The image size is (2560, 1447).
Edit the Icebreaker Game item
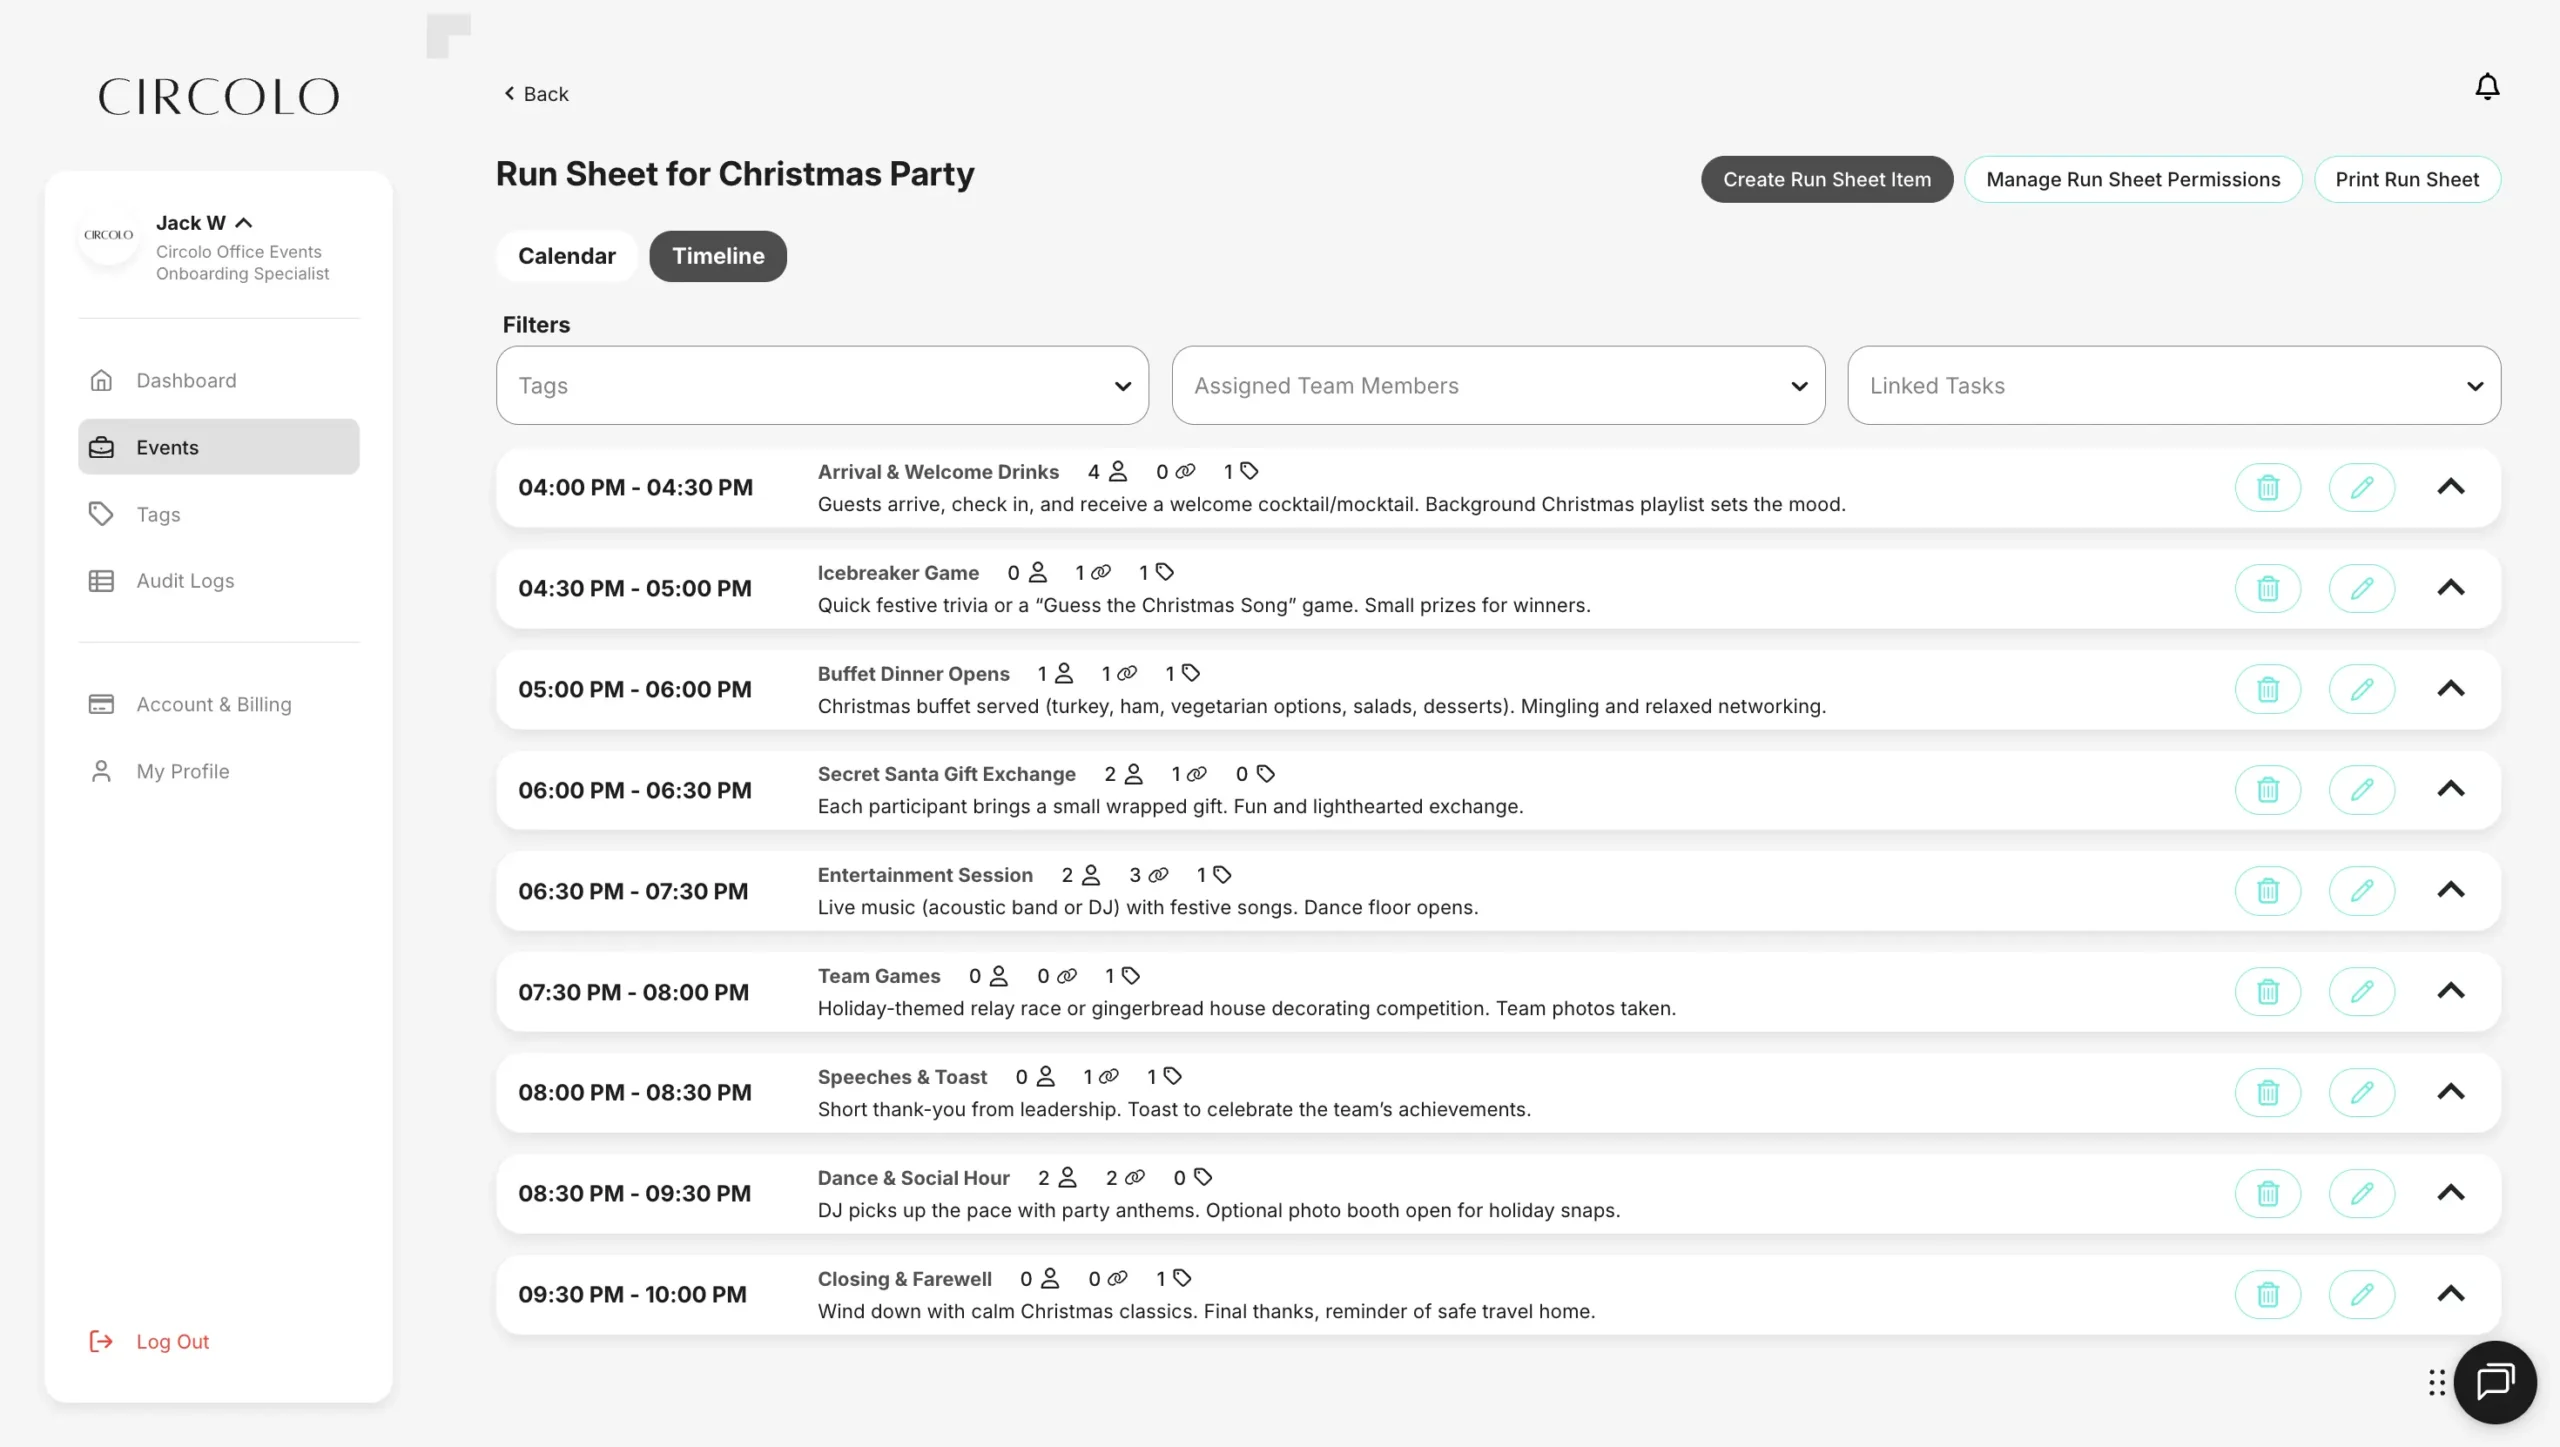[x=2361, y=589]
